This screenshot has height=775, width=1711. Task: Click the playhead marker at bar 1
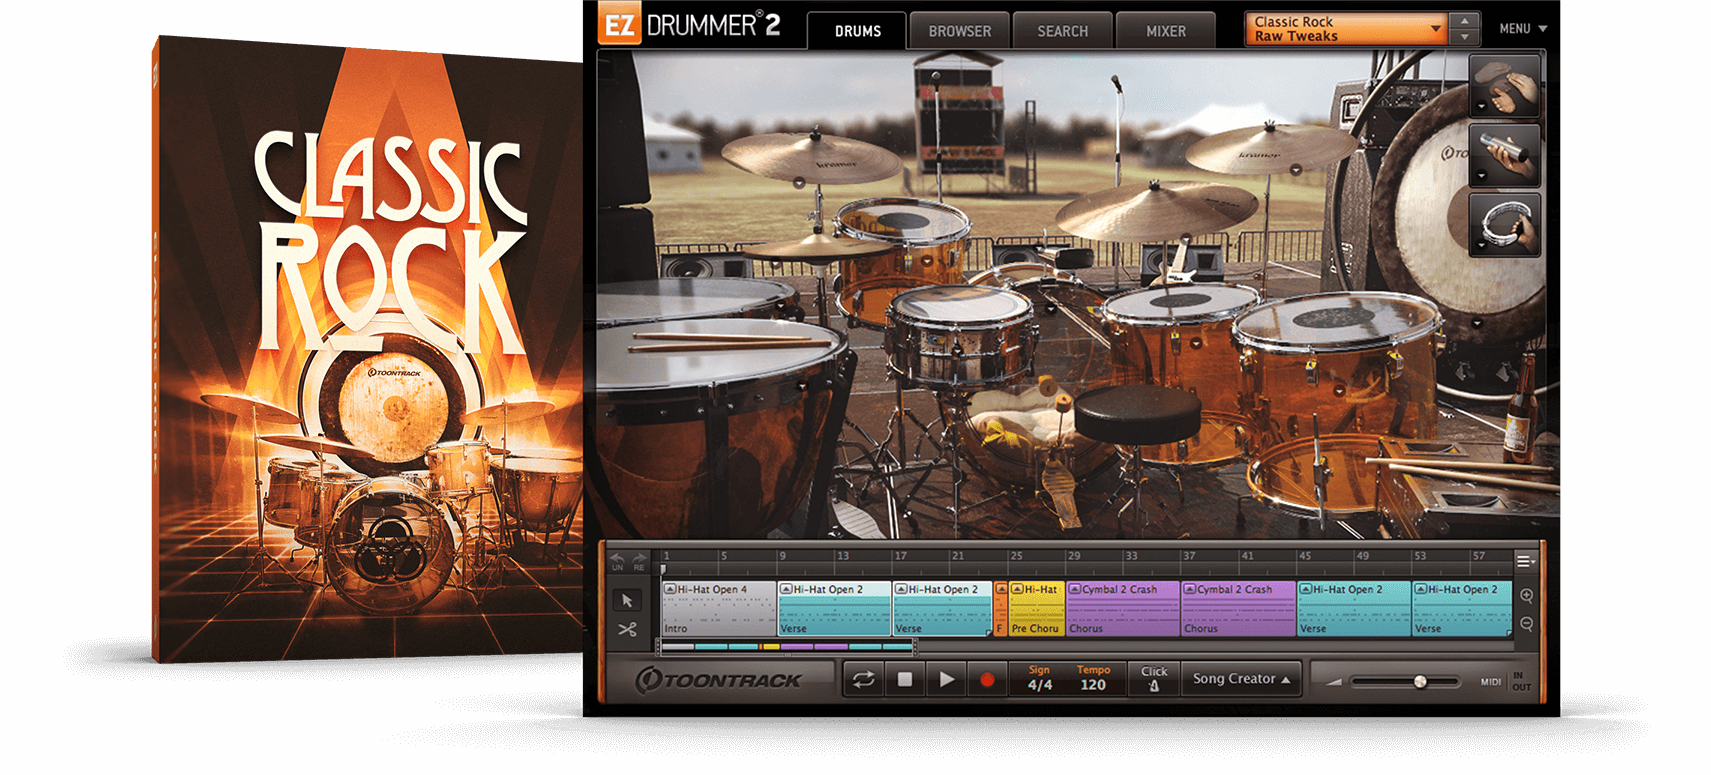point(663,569)
